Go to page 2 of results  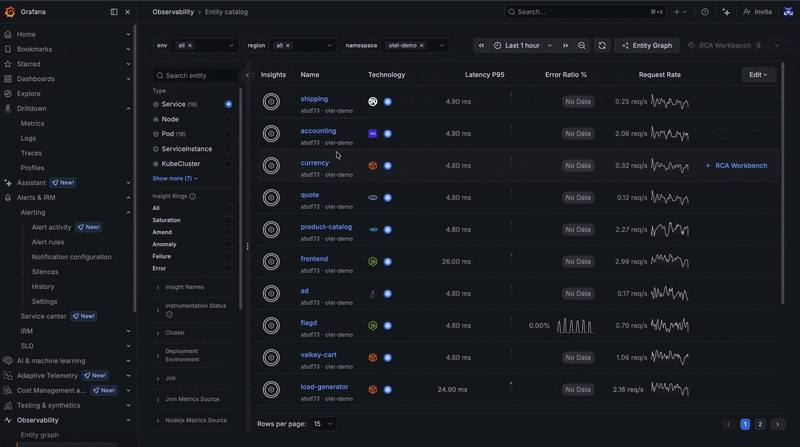pos(760,424)
